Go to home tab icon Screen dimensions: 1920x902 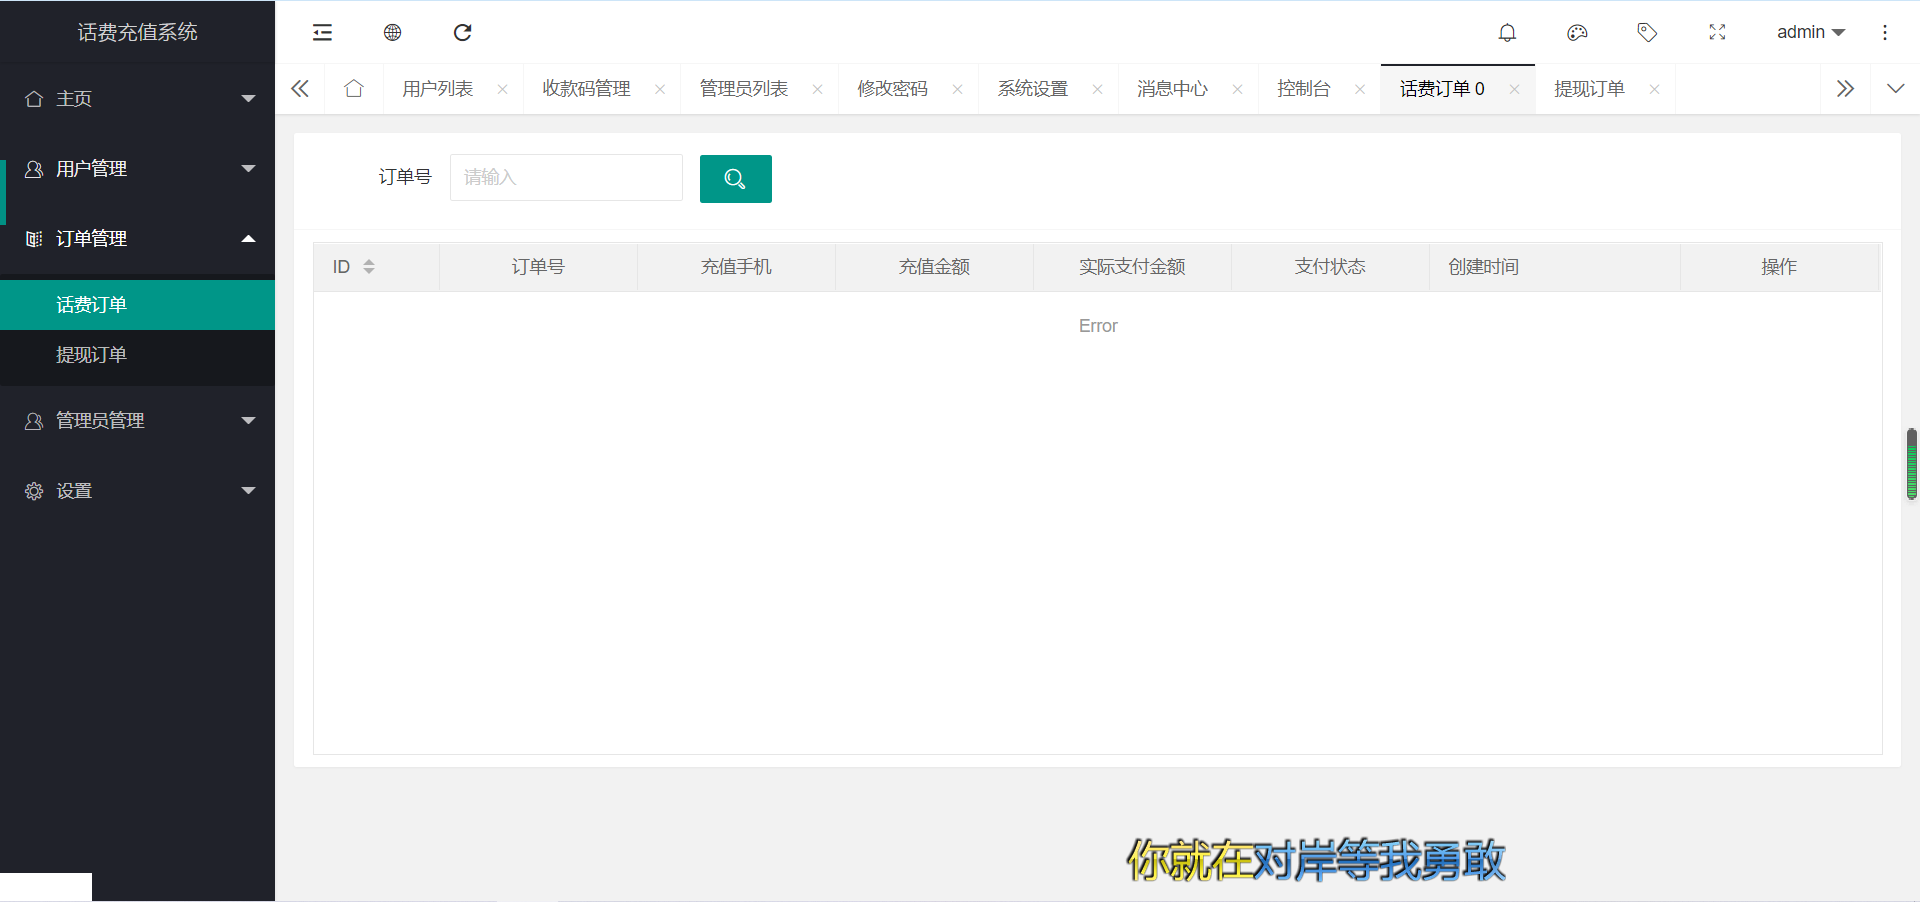(x=353, y=89)
